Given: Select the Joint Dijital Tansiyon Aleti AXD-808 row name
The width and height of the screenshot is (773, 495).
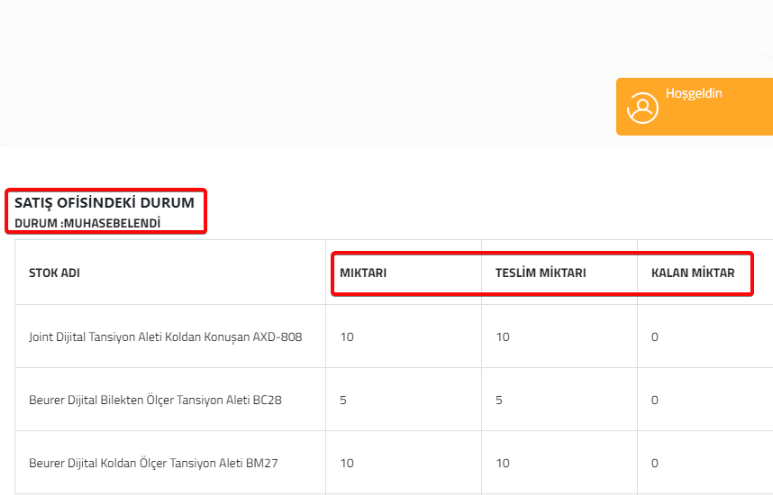Looking at the screenshot, I should [165, 337].
